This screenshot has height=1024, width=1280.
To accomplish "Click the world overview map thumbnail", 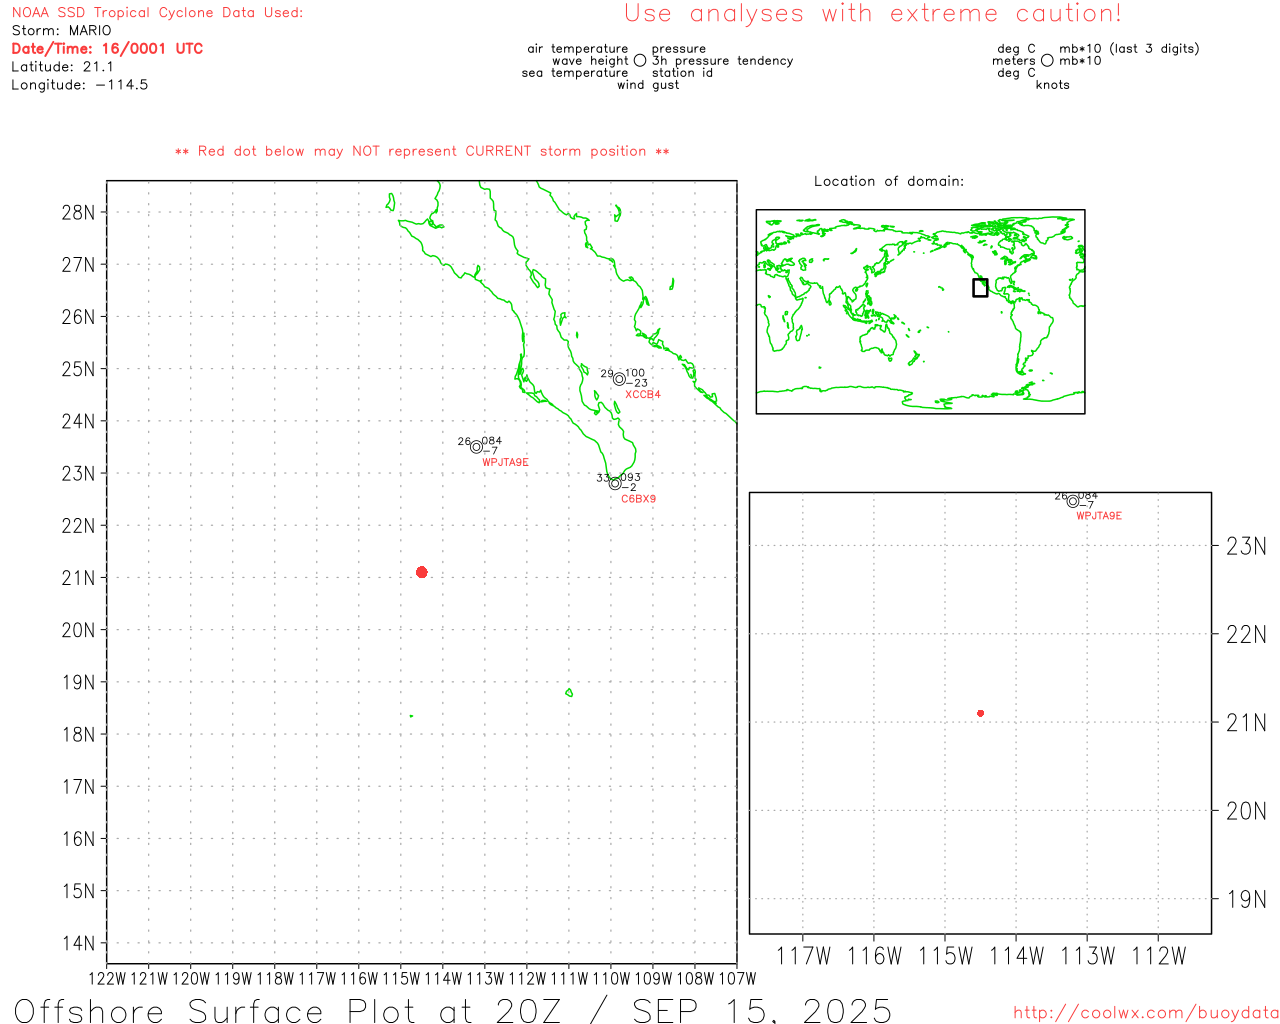I will pyautogui.click(x=920, y=311).
